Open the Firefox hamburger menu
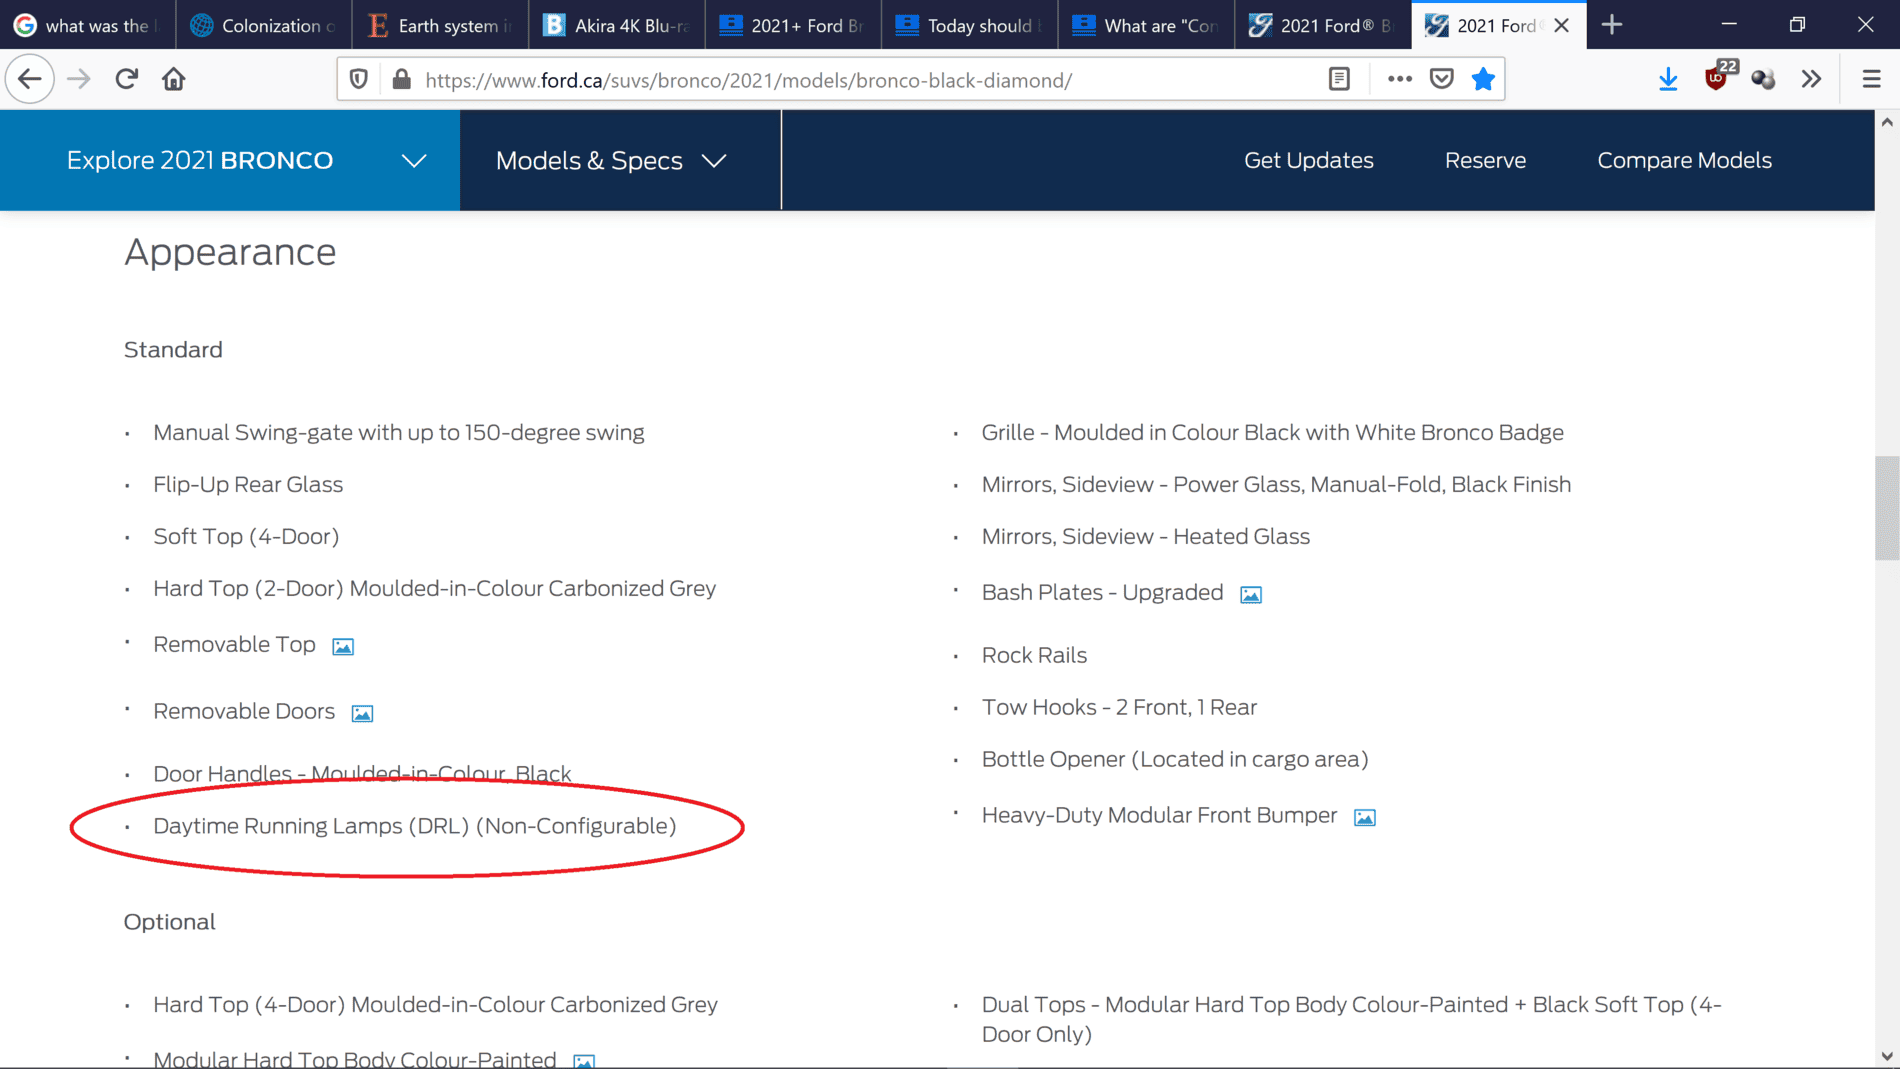Viewport: 1900px width, 1069px height. pyautogui.click(x=1871, y=79)
